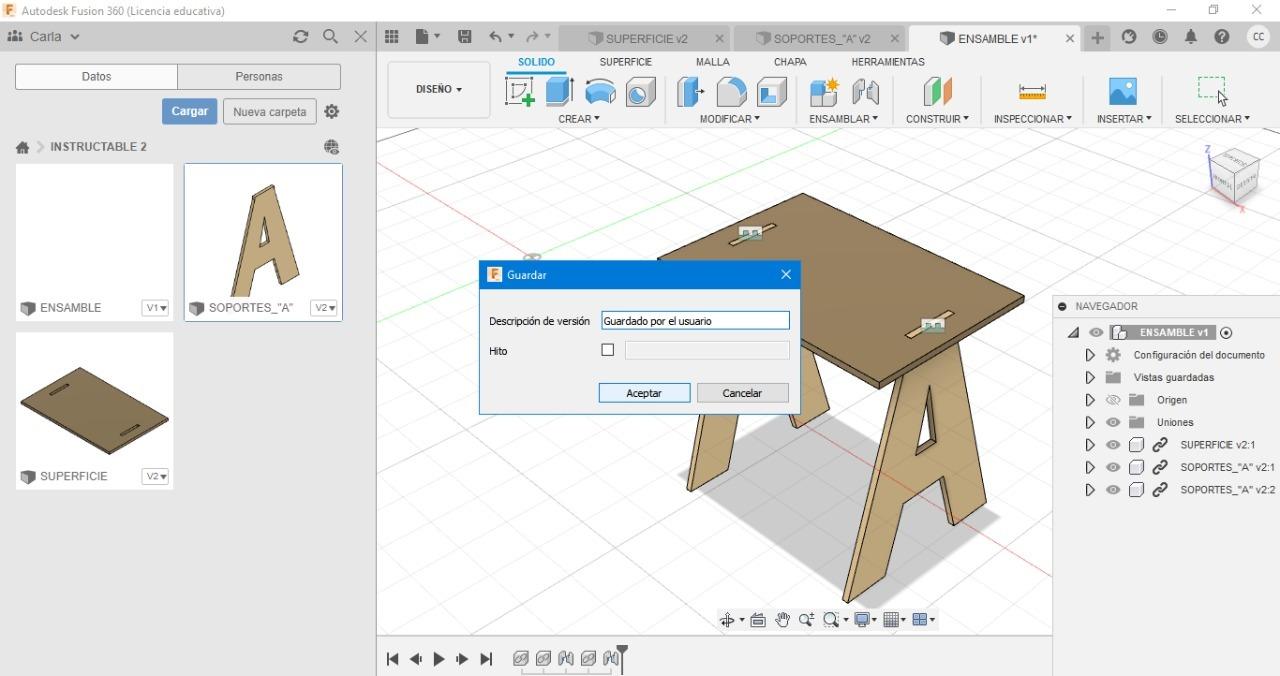Toggle visibility of ENSAMBLE v1 root
1280x676 pixels.
(x=1097, y=333)
